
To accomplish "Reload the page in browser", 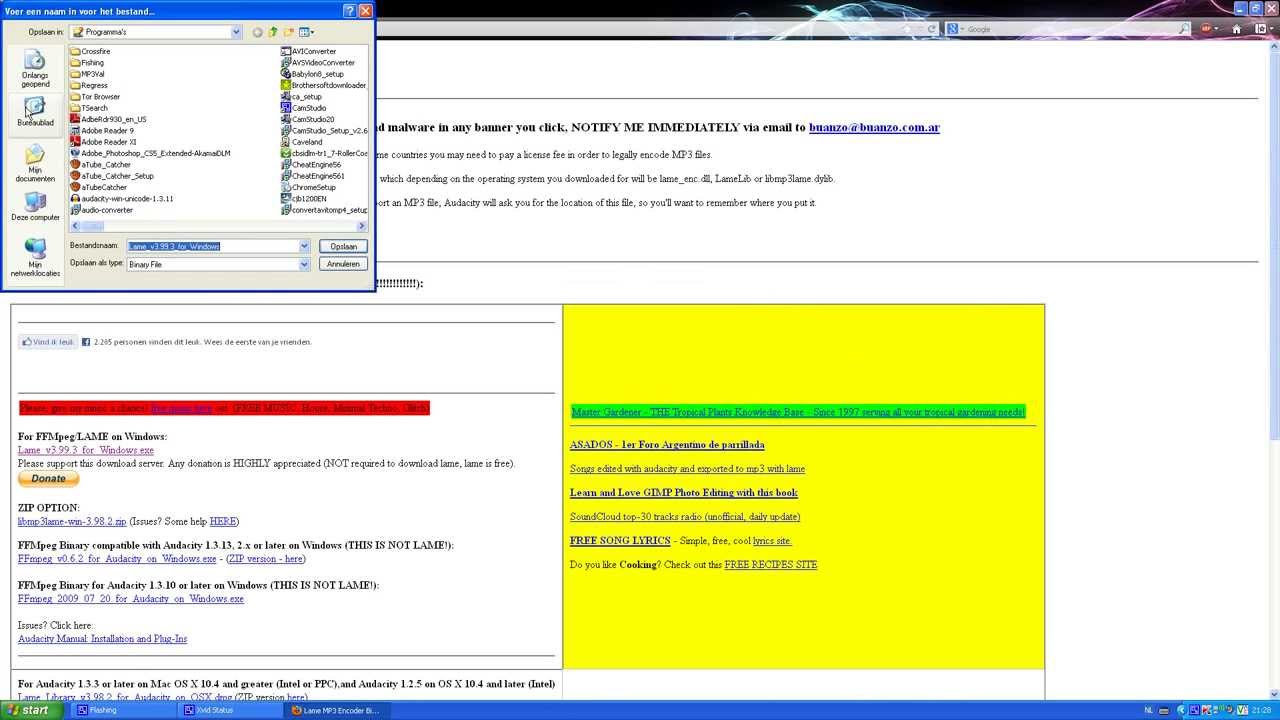I will point(932,29).
